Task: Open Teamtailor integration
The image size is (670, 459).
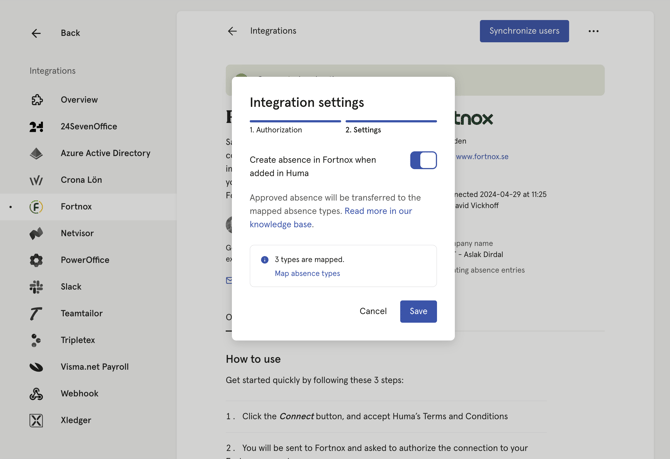Action: point(88,313)
